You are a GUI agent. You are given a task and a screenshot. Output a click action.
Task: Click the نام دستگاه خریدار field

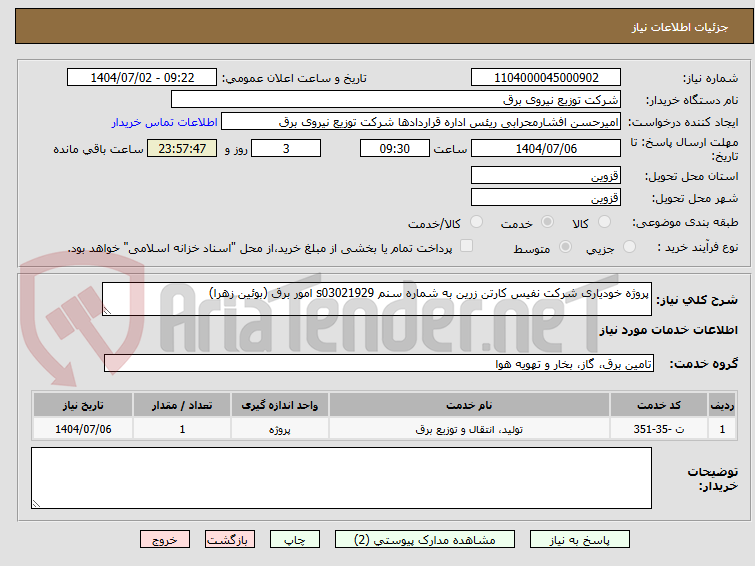click(x=396, y=100)
